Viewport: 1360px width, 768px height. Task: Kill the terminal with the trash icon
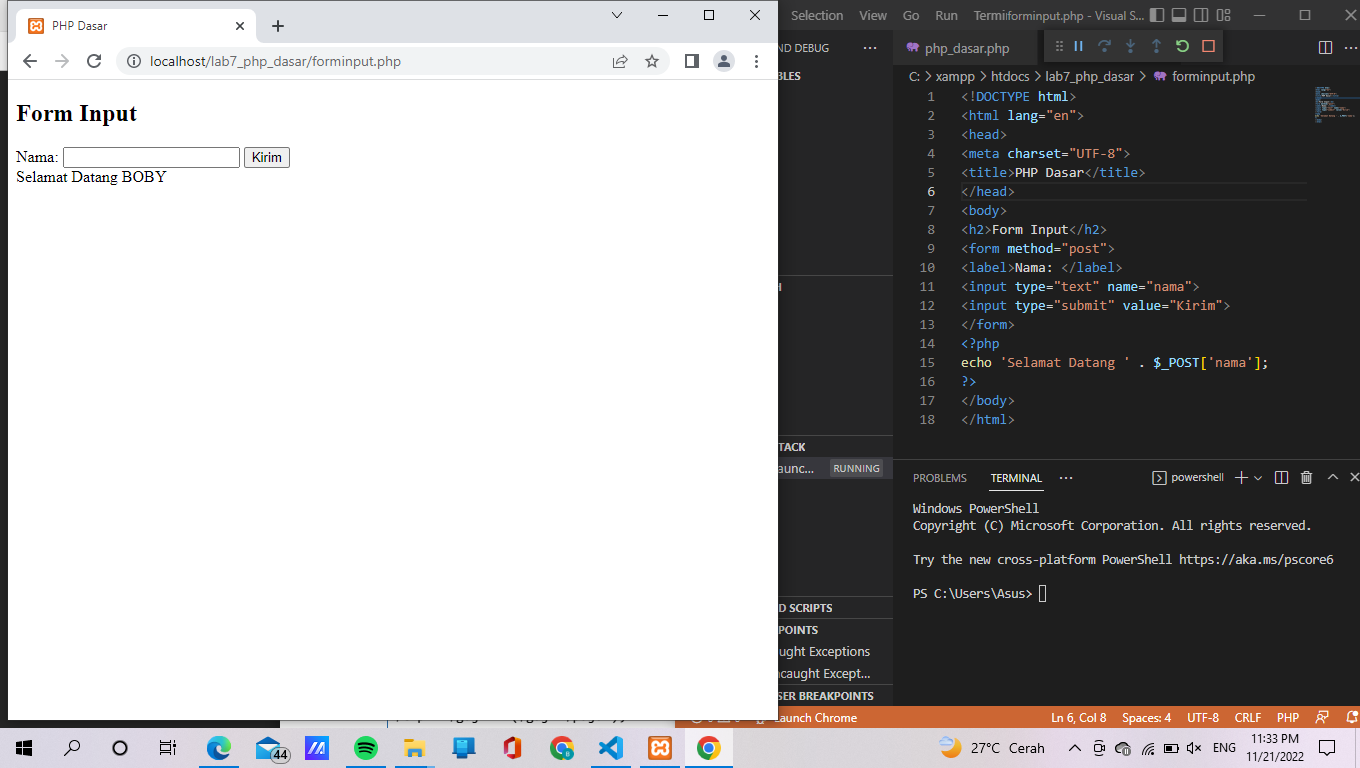click(1306, 477)
